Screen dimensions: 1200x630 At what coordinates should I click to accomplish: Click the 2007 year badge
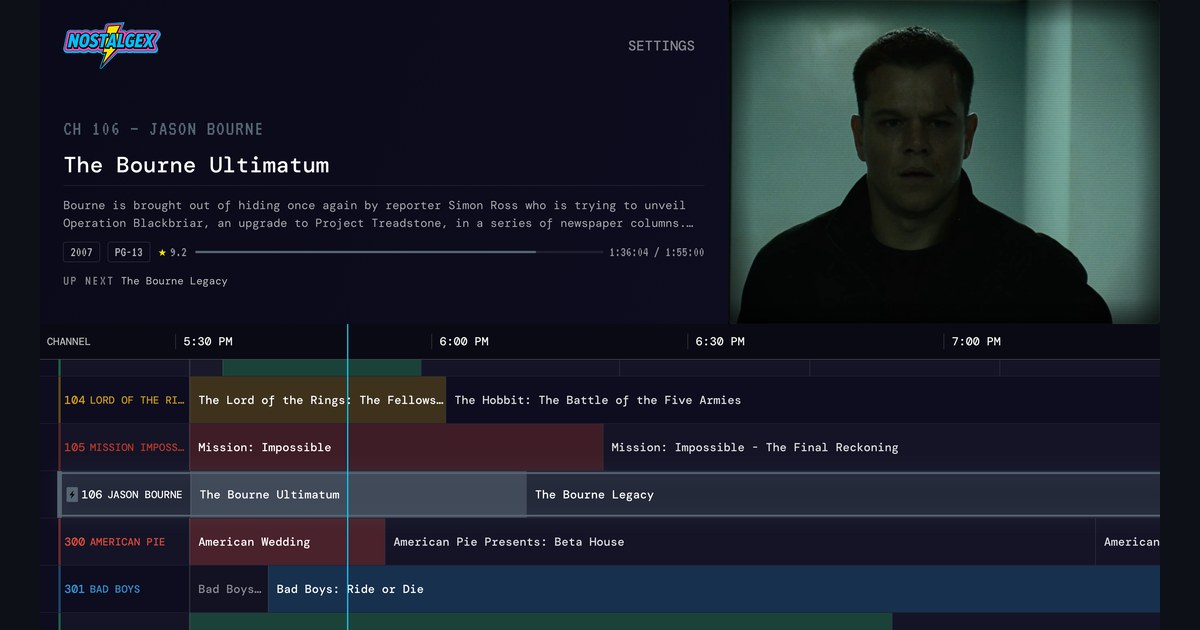(81, 253)
